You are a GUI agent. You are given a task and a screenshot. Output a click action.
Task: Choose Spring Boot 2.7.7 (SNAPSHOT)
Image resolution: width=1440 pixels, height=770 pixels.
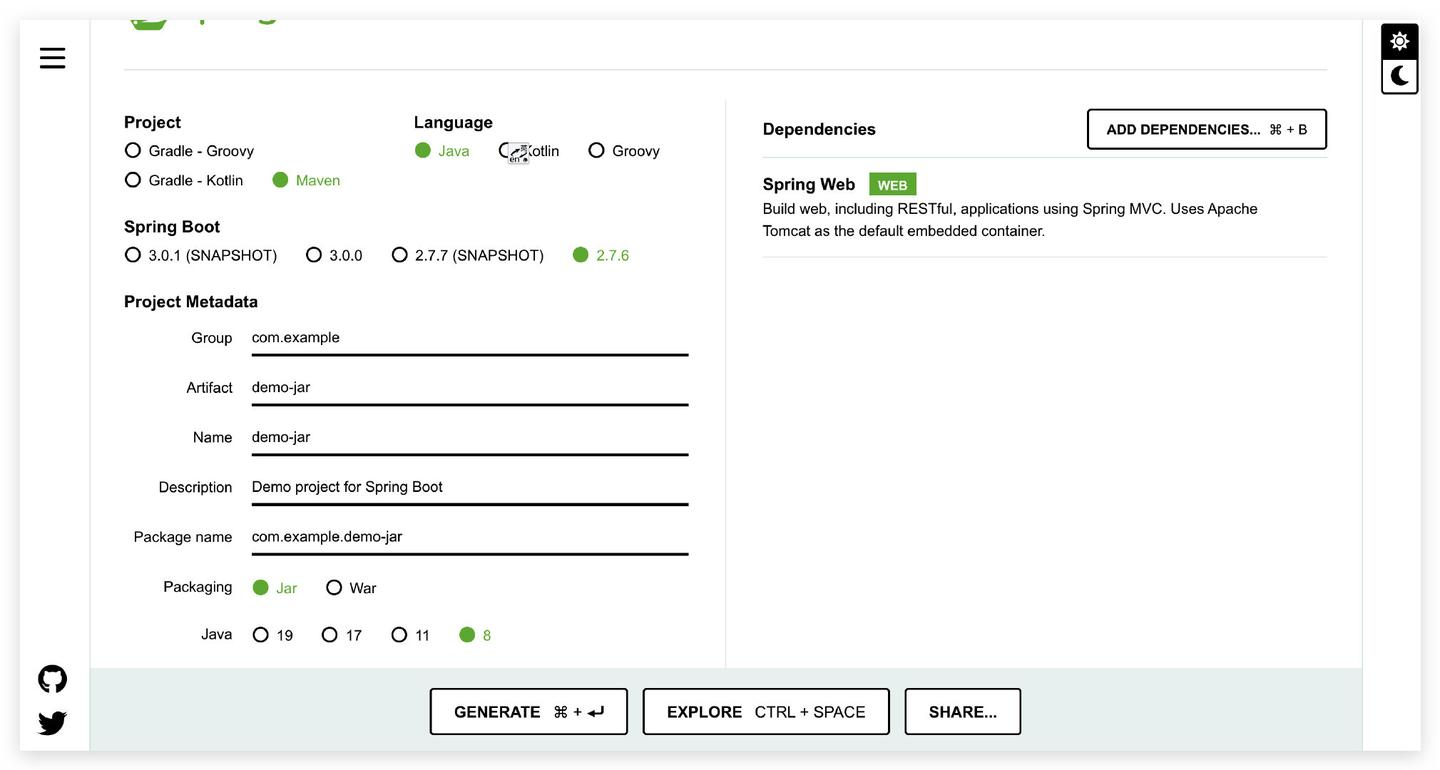[400, 255]
